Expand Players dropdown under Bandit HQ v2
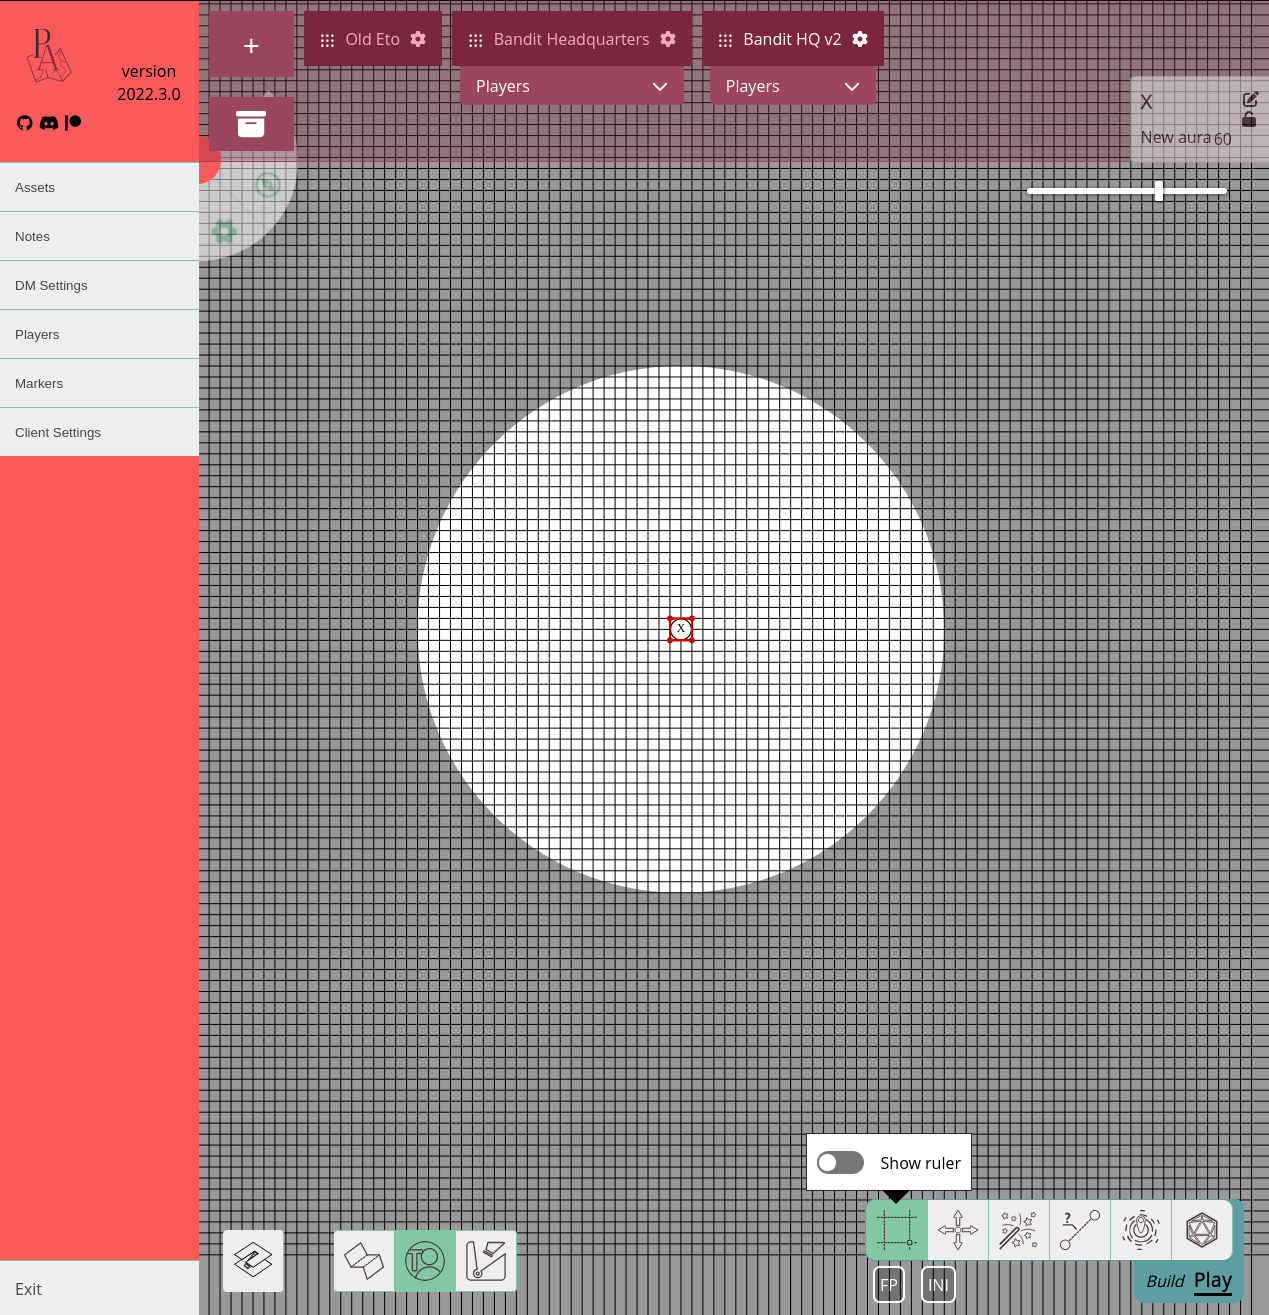1269x1315 pixels. (793, 86)
